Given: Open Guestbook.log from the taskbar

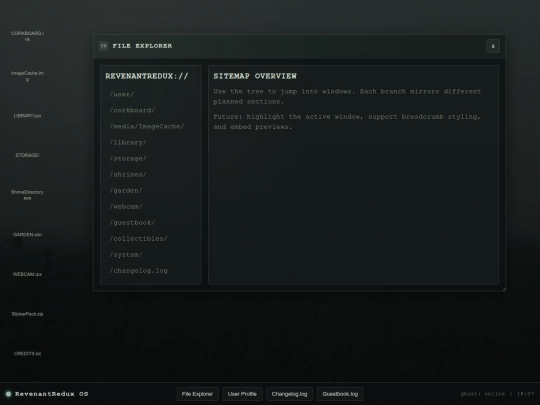Looking at the screenshot, I should coord(340,394).
